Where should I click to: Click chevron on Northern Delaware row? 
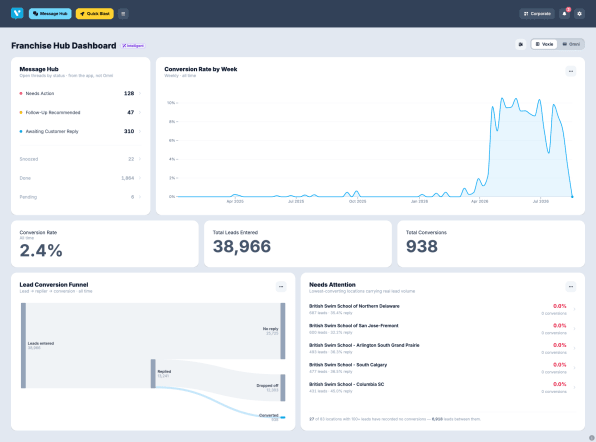tap(574, 309)
